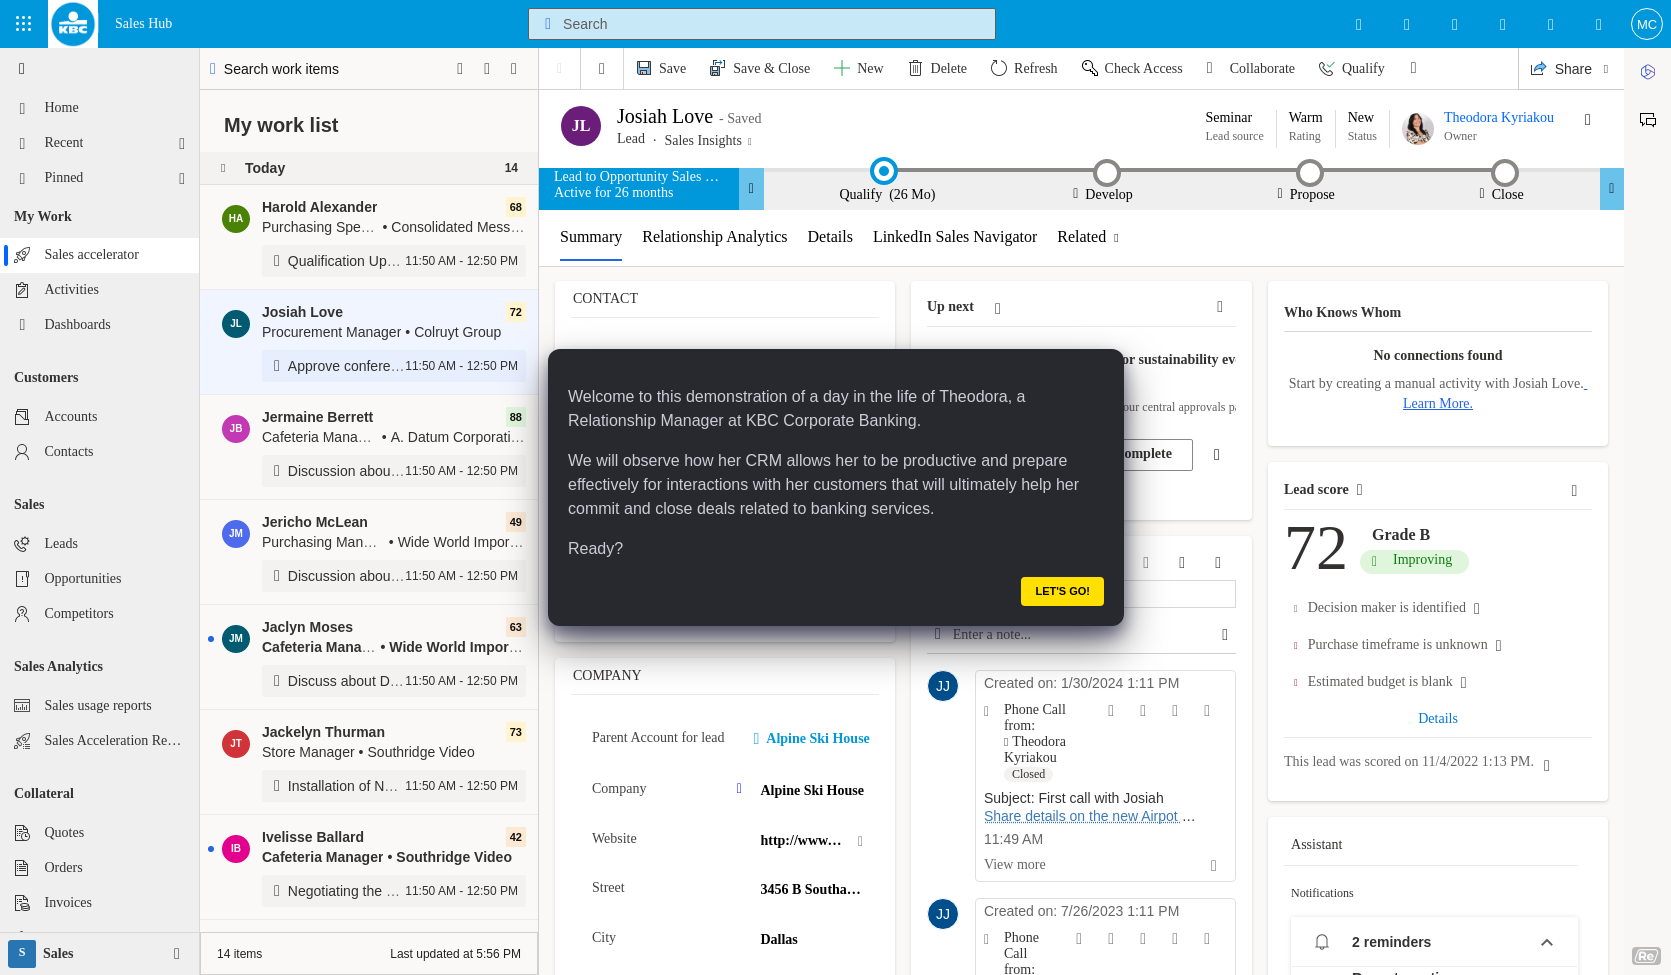
Task: Click the Qualify command icon
Action: tap(1326, 68)
